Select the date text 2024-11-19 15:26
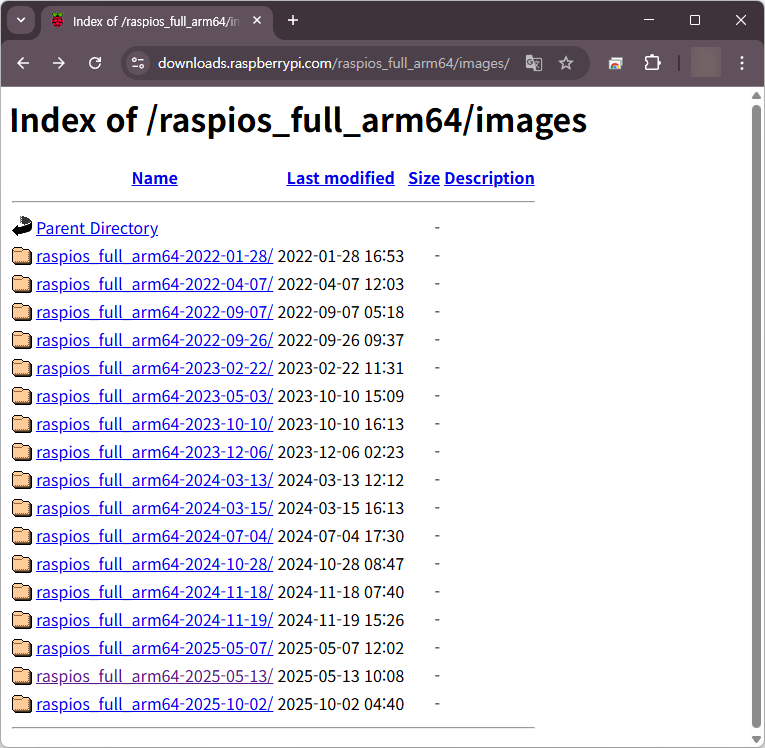The width and height of the screenshot is (765, 748). pyautogui.click(x=341, y=620)
